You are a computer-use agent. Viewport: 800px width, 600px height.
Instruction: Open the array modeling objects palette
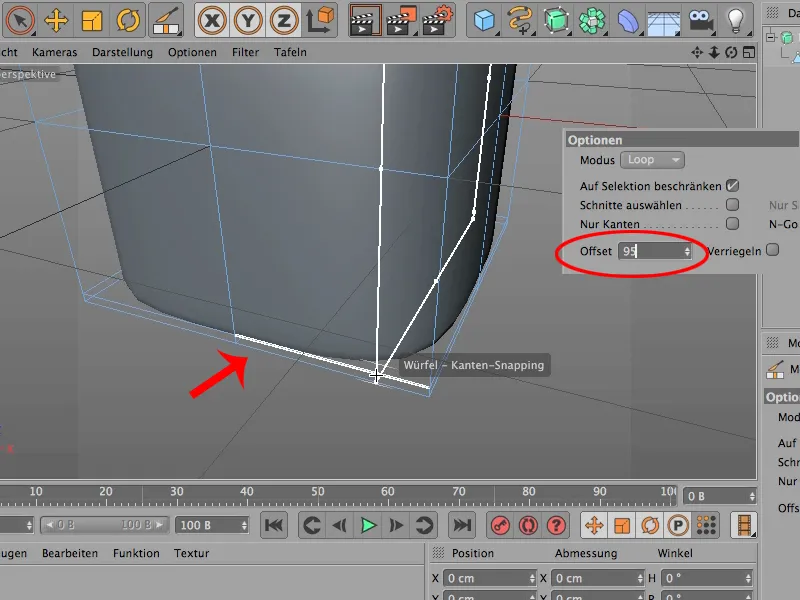pyautogui.click(x=592, y=20)
